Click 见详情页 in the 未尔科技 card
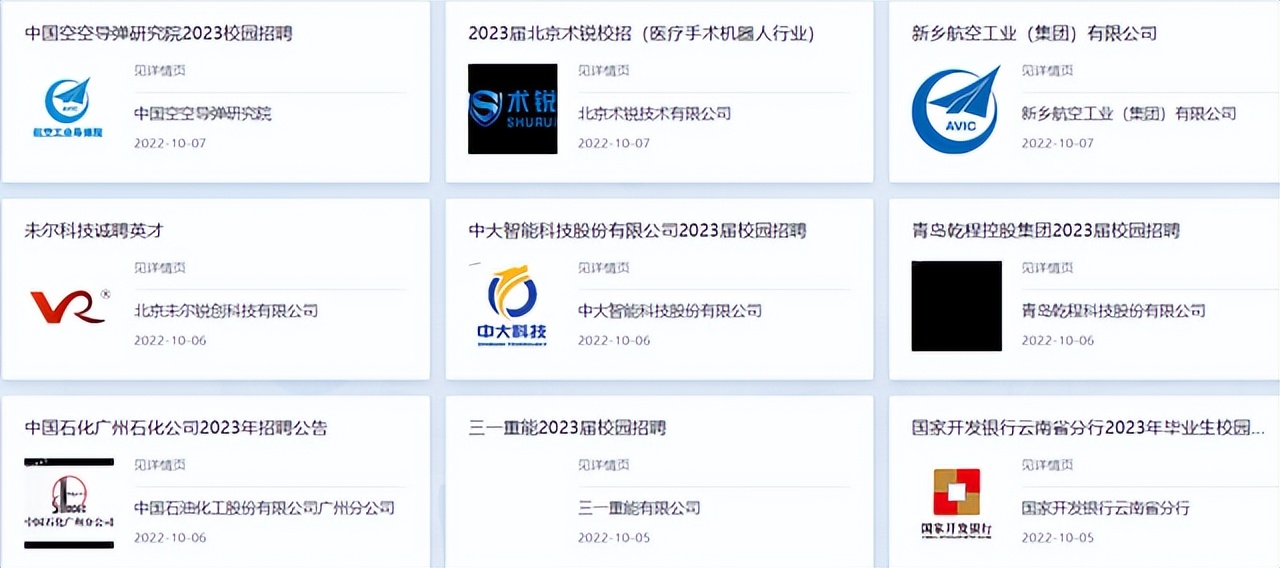 tap(160, 268)
